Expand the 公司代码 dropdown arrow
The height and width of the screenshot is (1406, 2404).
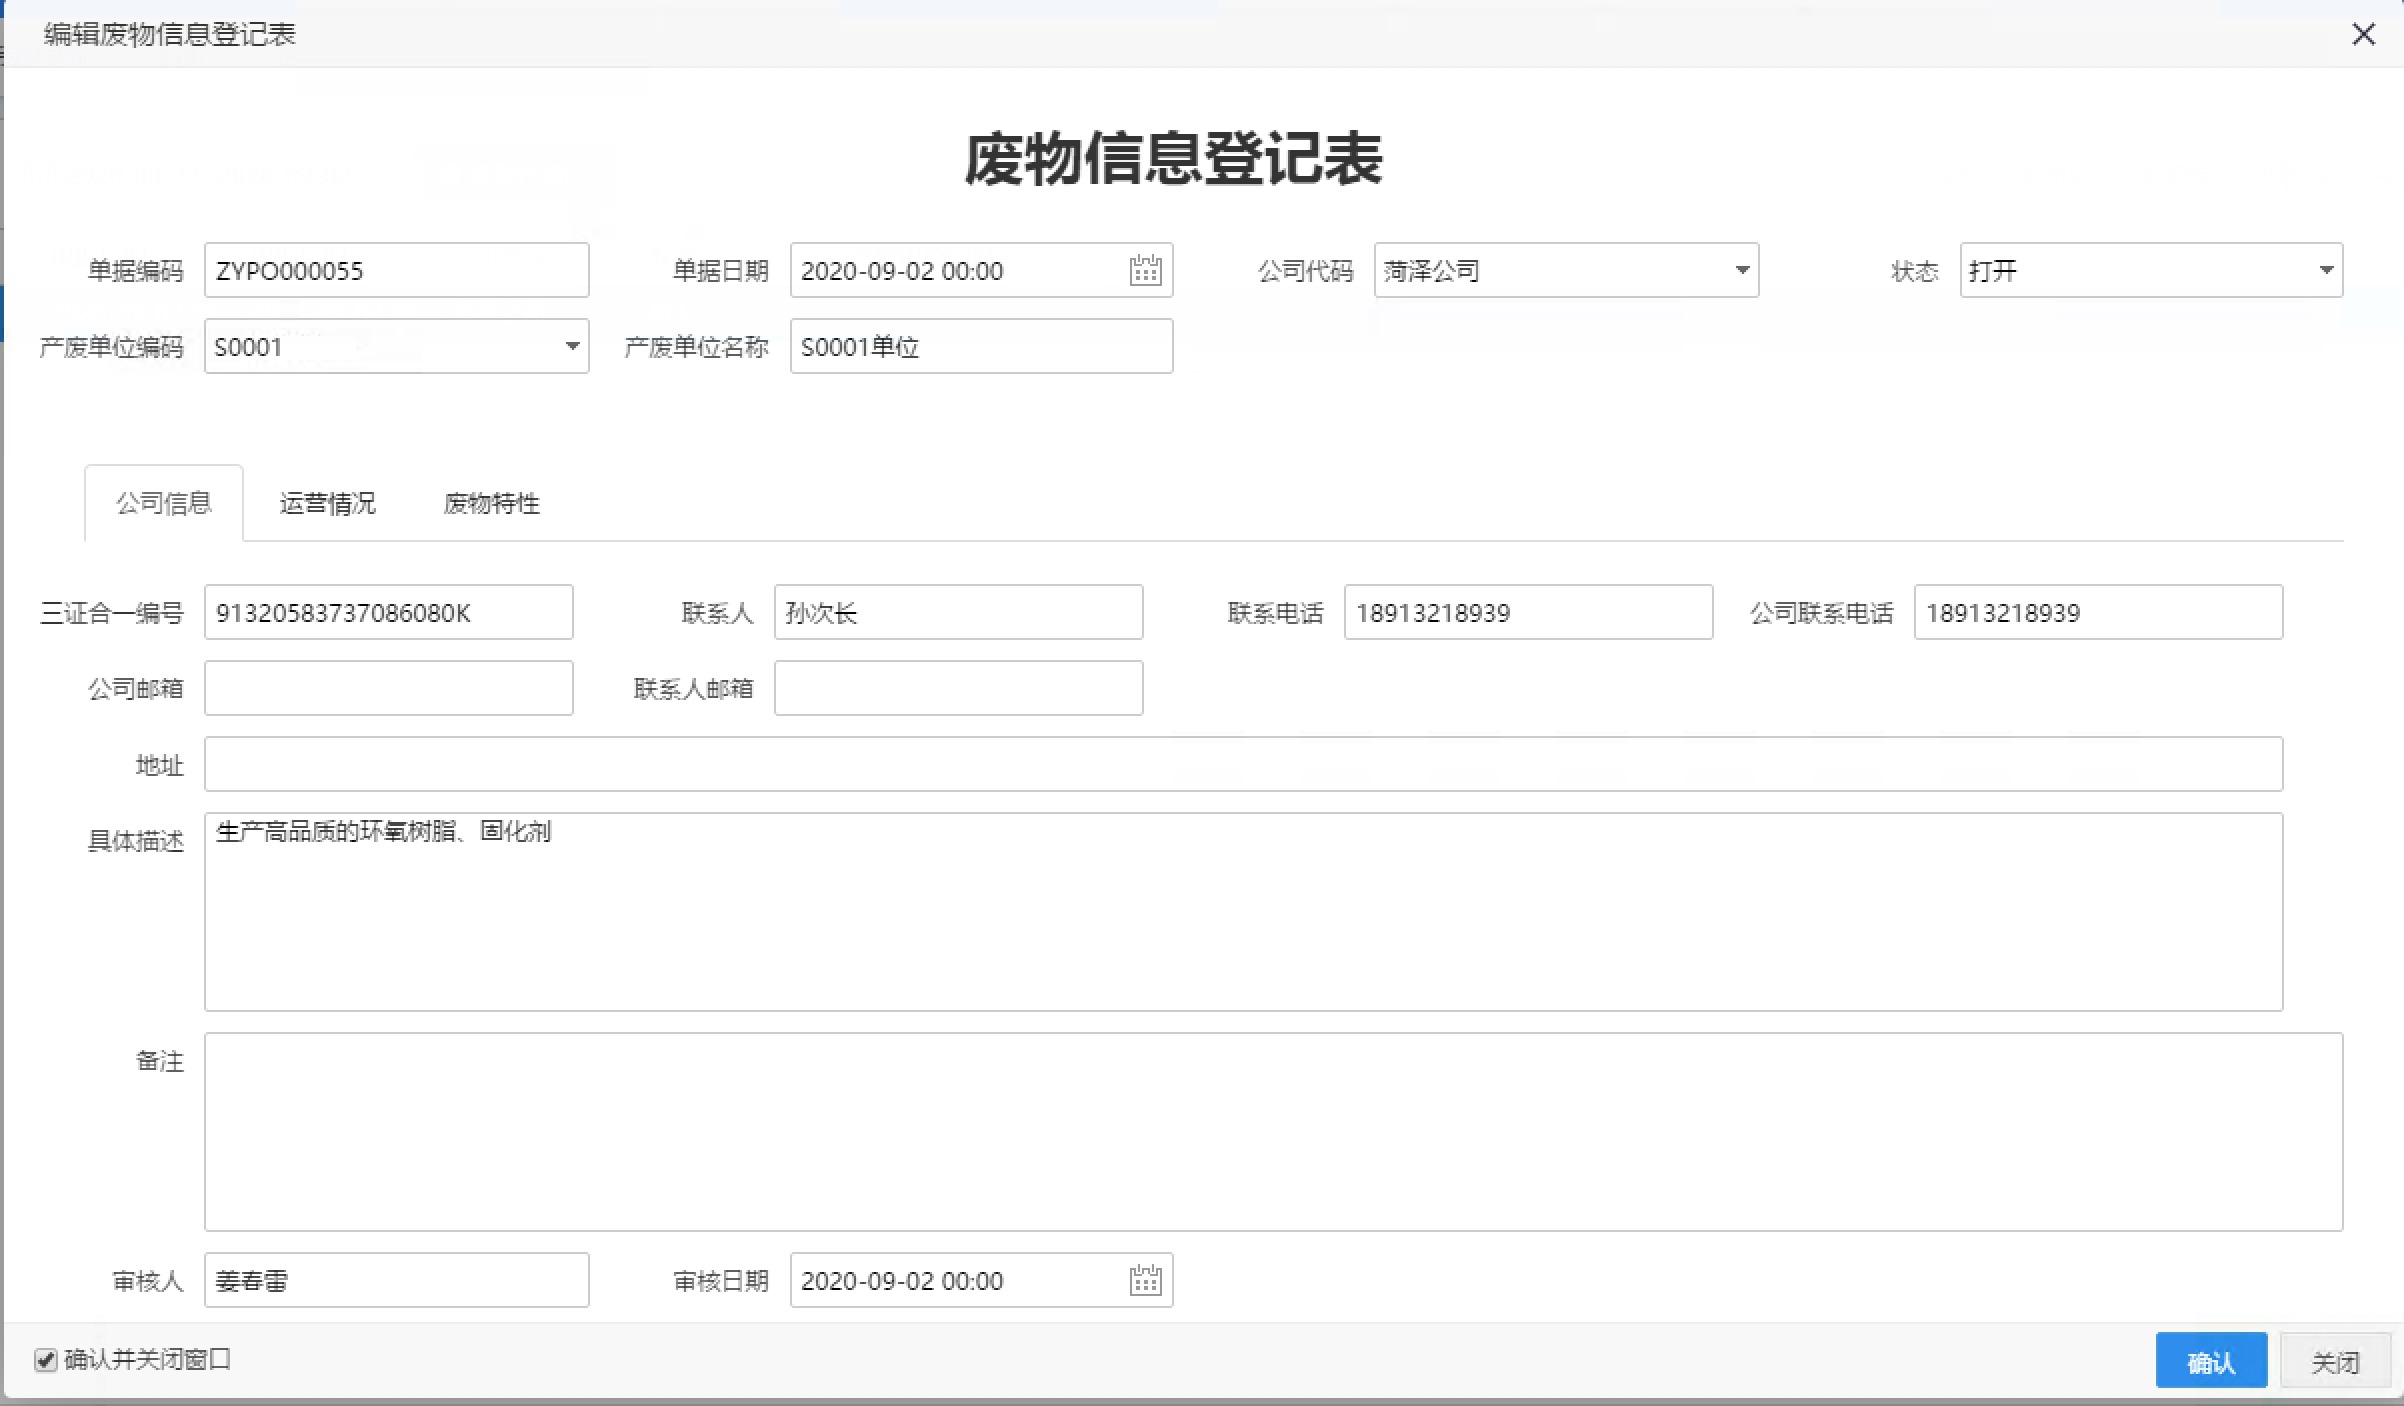[1742, 270]
